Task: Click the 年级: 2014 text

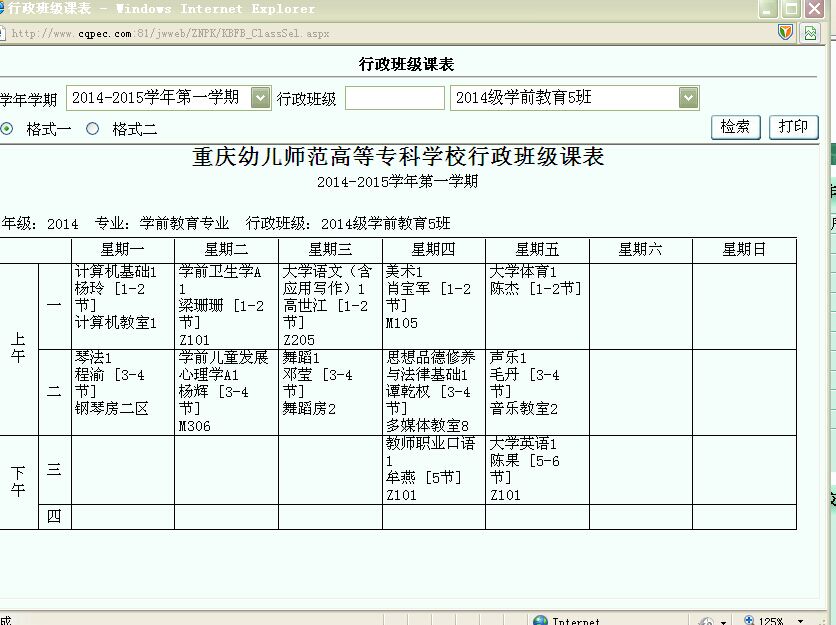Action: 40,223
